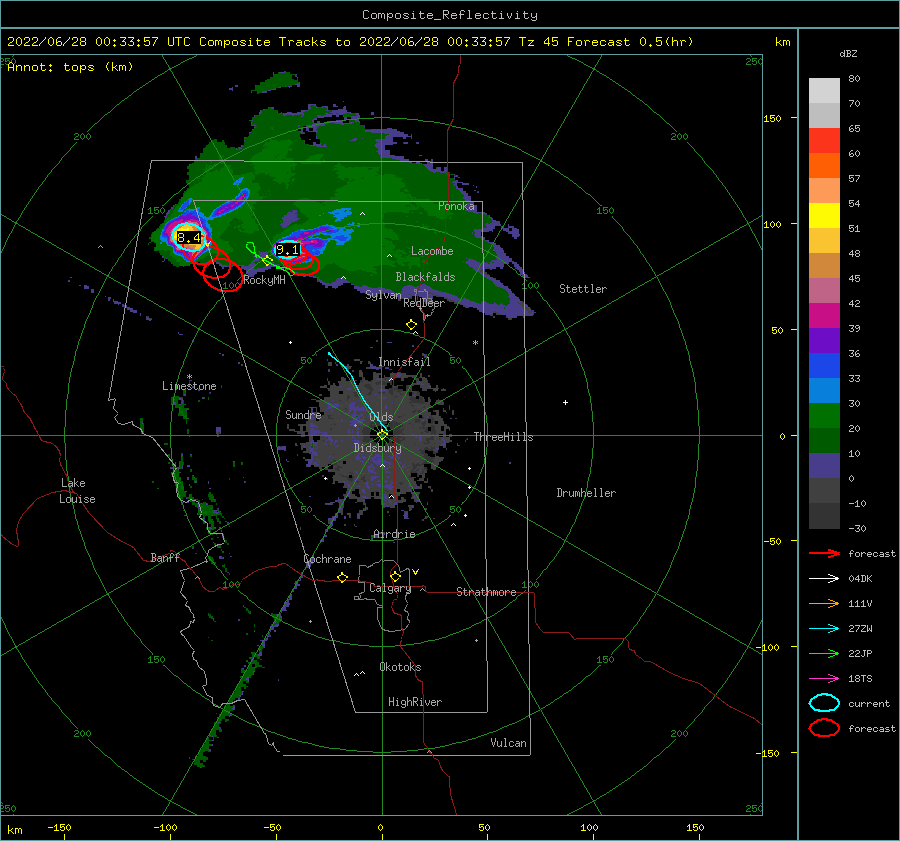Image resolution: width=900 pixels, height=841 pixels.
Task: Click the magenta 42–39 dBZ color swatch
Action: click(x=824, y=316)
